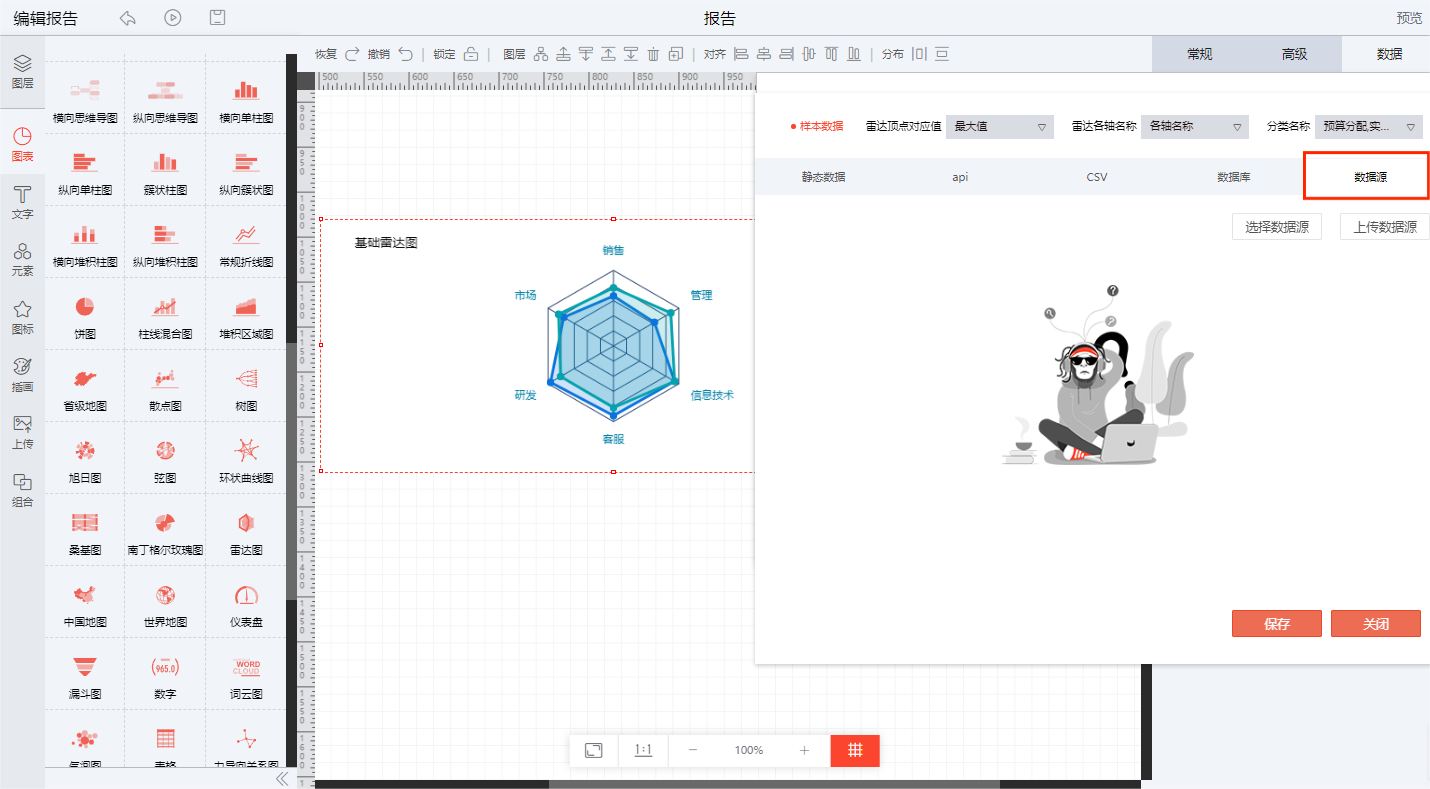
Task: Switch to the 静态数据 tab
Action: 823,177
